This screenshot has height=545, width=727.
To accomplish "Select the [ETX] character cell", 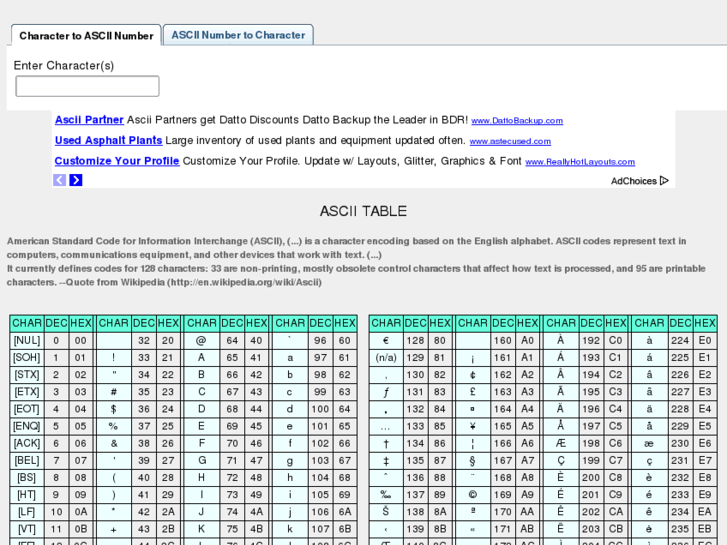I will click(x=27, y=392).
